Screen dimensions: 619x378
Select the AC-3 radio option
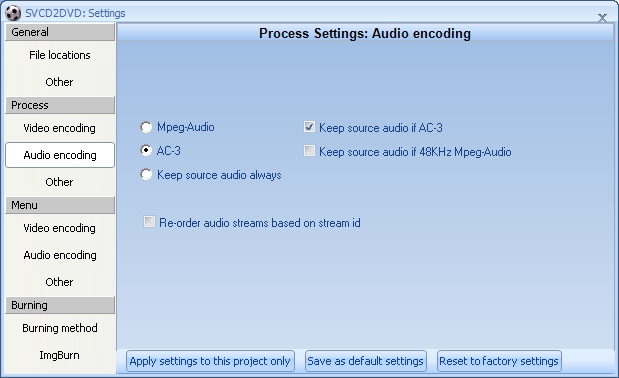146,151
